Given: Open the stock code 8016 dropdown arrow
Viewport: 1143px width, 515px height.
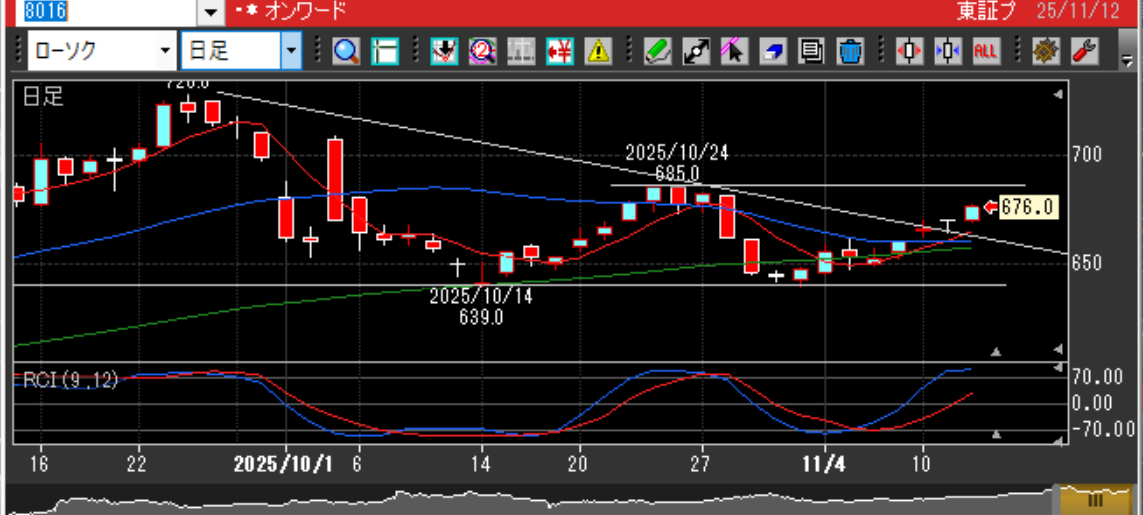Looking at the screenshot, I should click(210, 12).
